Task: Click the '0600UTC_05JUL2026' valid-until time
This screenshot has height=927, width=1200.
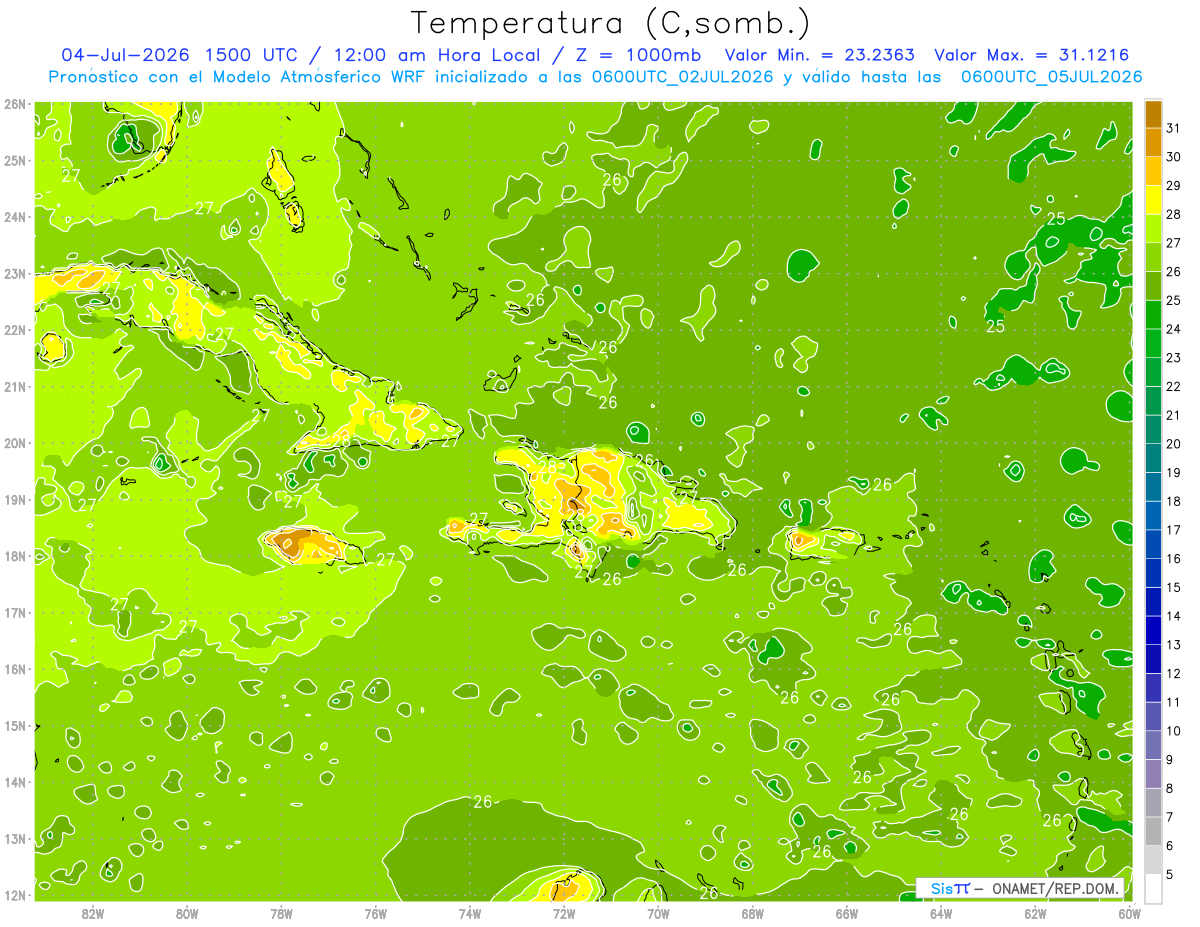Action: 1052,76
